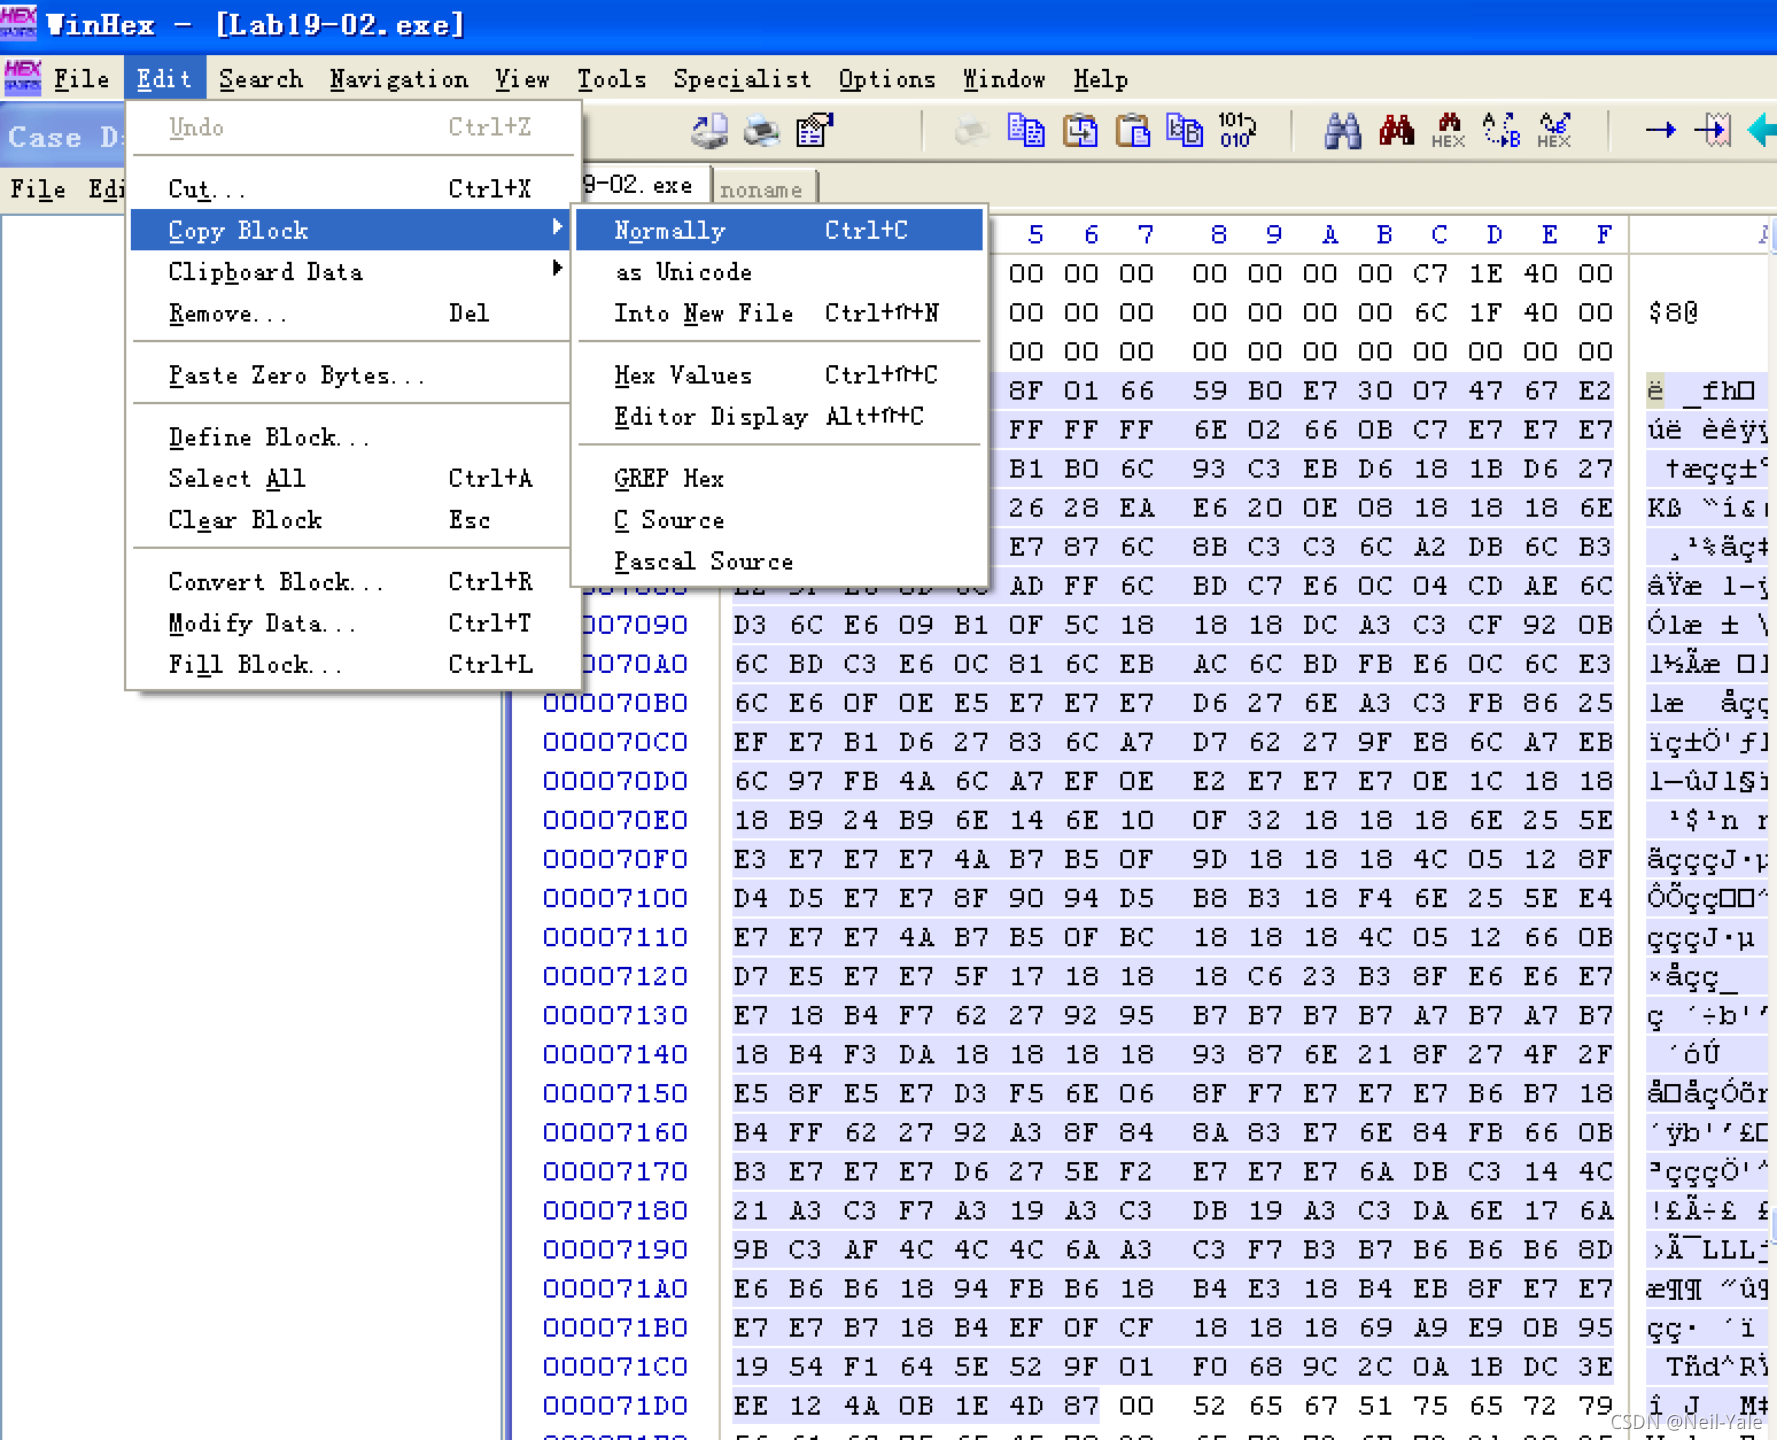Click the Find Hex Values icon
Image resolution: width=1777 pixels, height=1440 pixels.
(x=1448, y=131)
